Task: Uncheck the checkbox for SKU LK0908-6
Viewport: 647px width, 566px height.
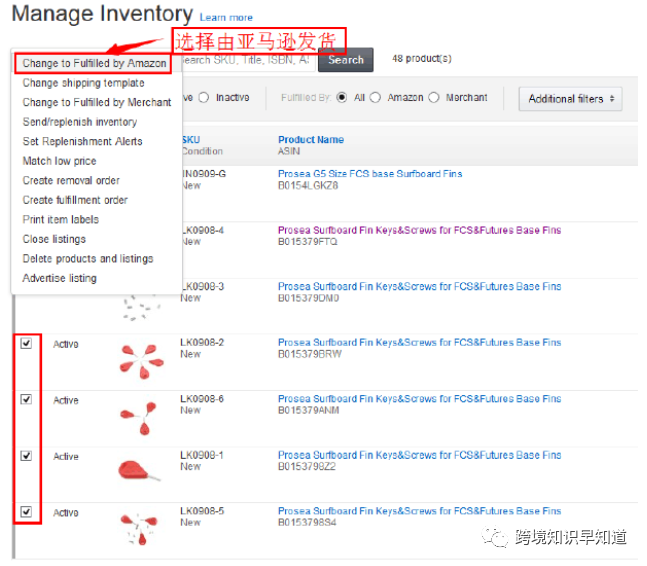Action: click(x=26, y=399)
